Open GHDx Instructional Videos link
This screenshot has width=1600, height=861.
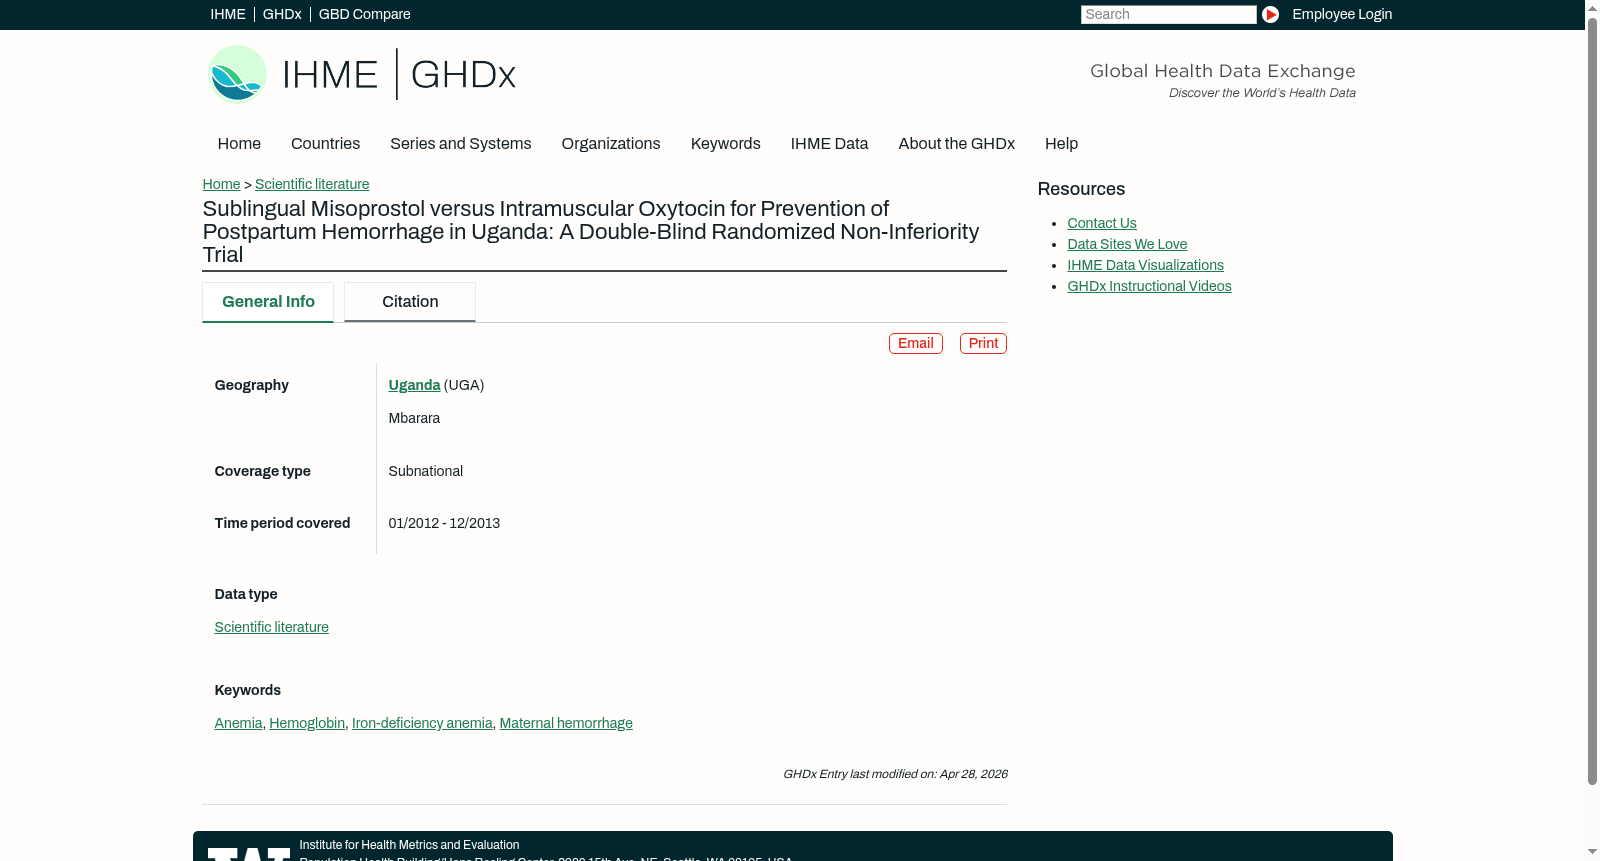coord(1149,286)
